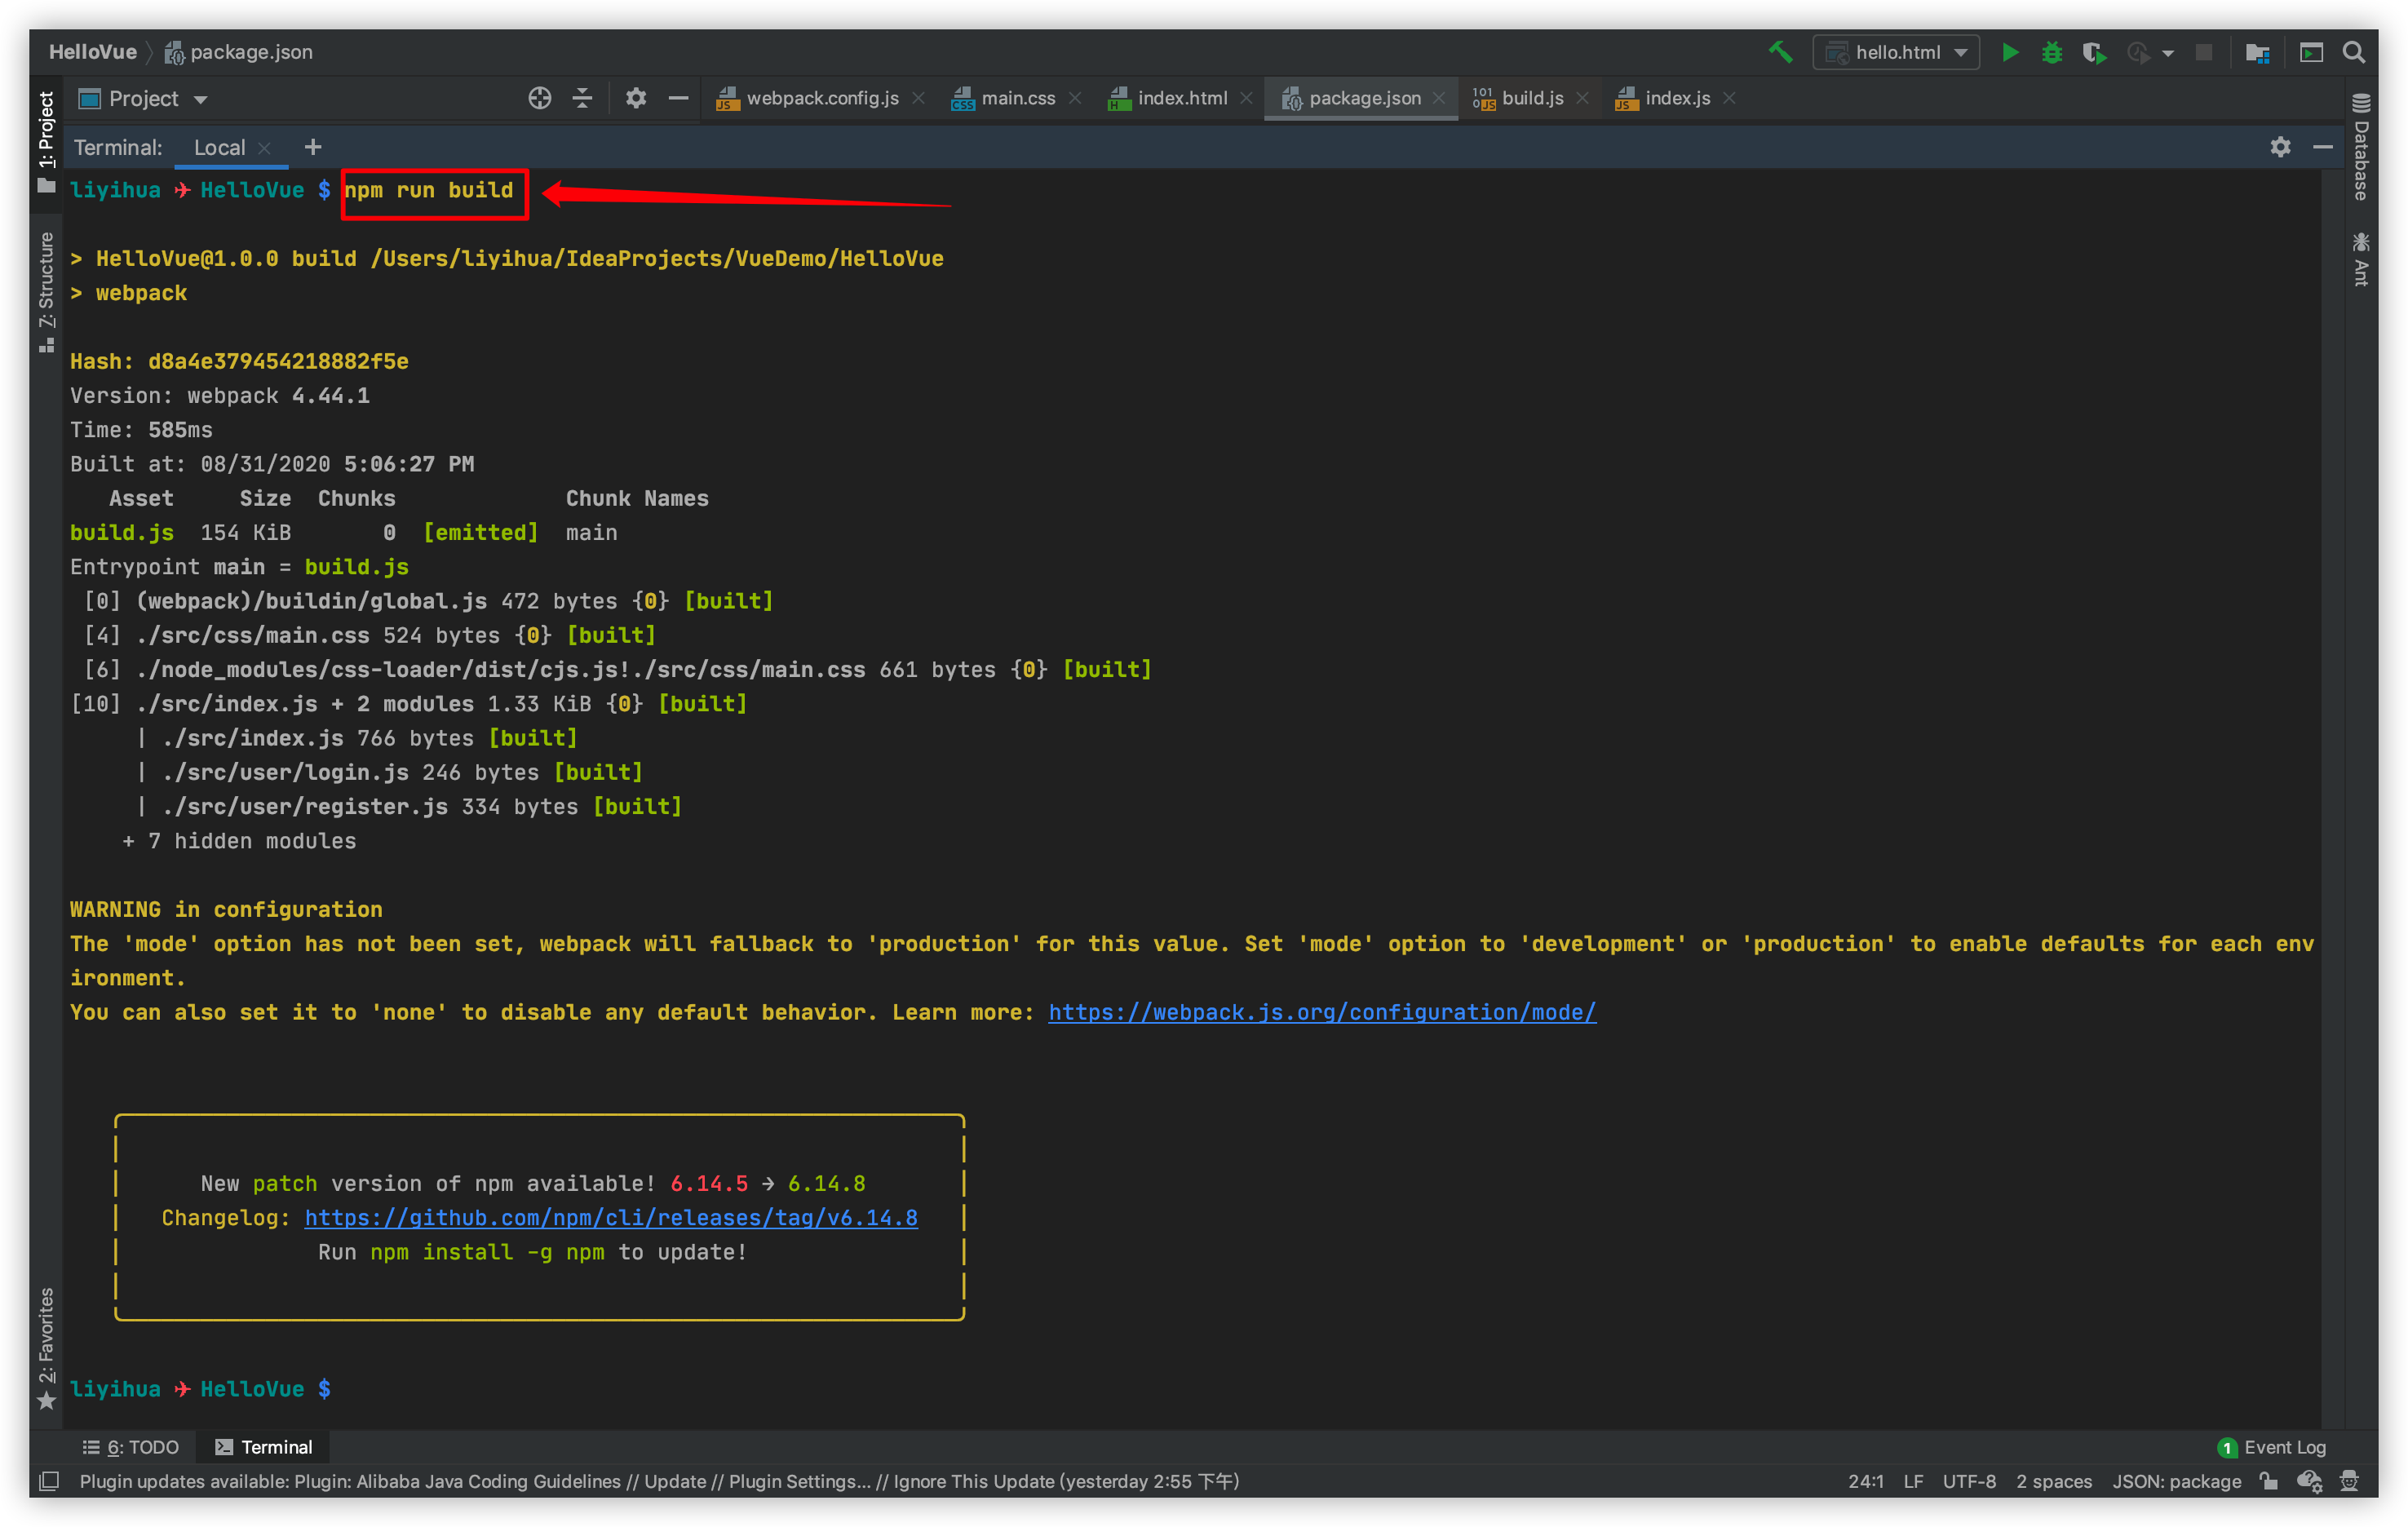Click the Debug bug icon
Screen dimensions: 2408x1527
click(x=2051, y=53)
